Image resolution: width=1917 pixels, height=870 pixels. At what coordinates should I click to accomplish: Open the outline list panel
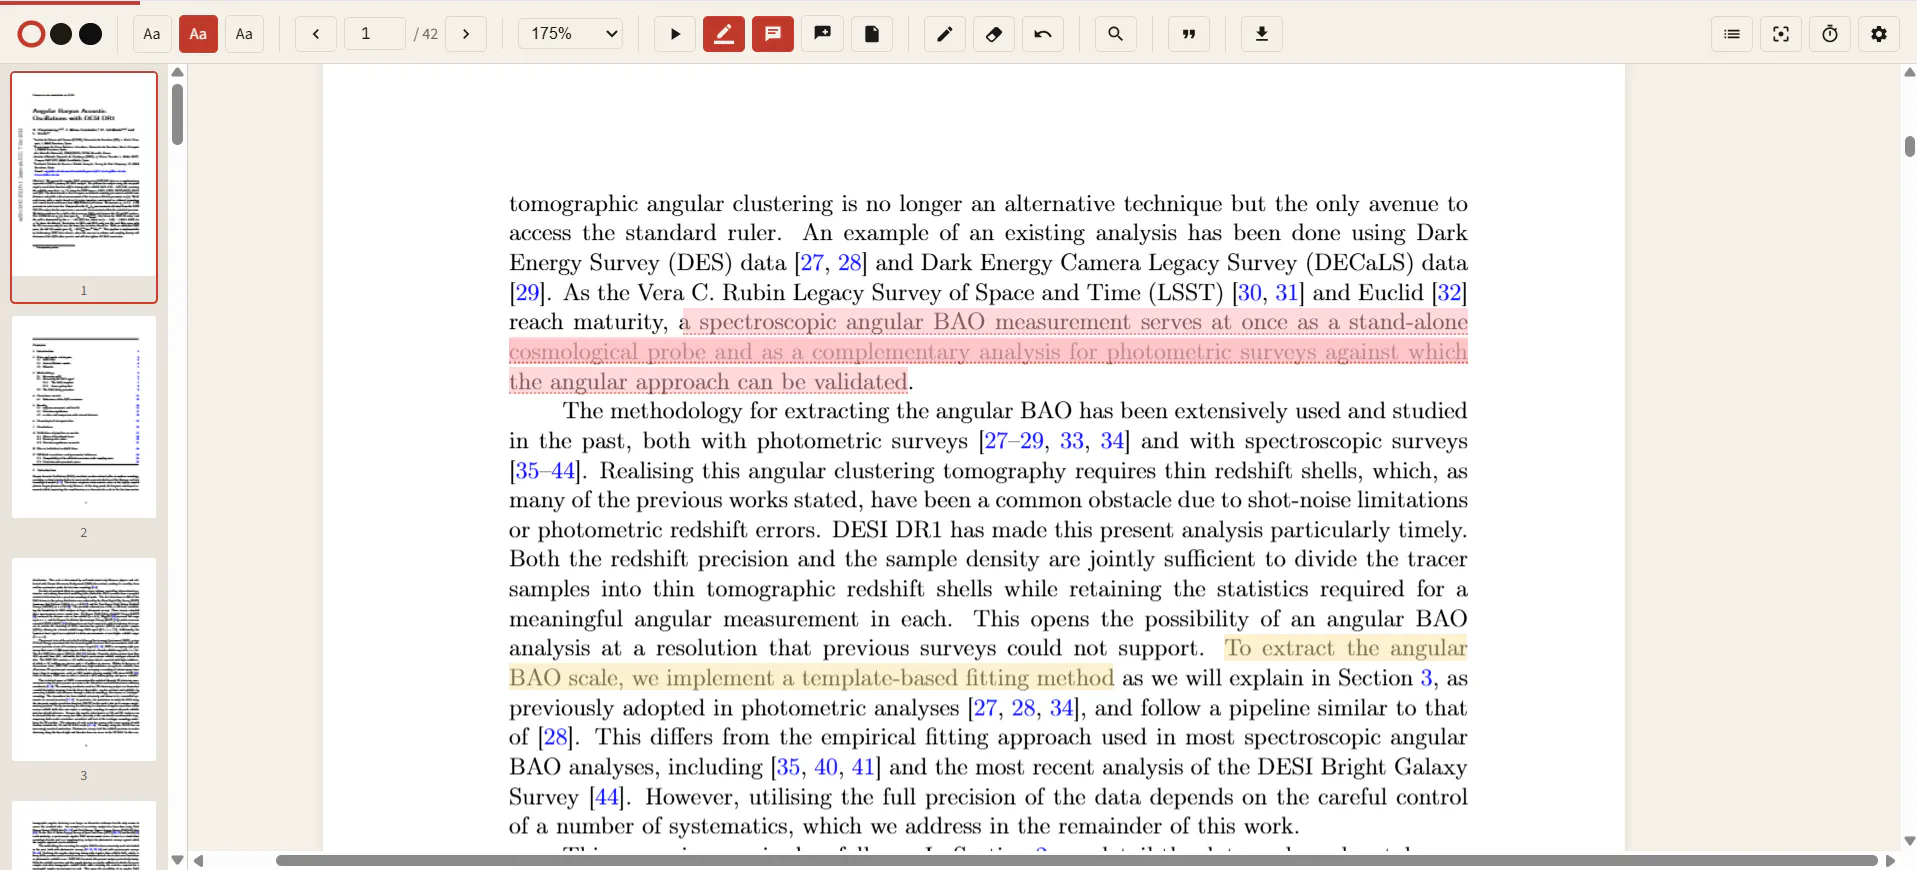1732,34
